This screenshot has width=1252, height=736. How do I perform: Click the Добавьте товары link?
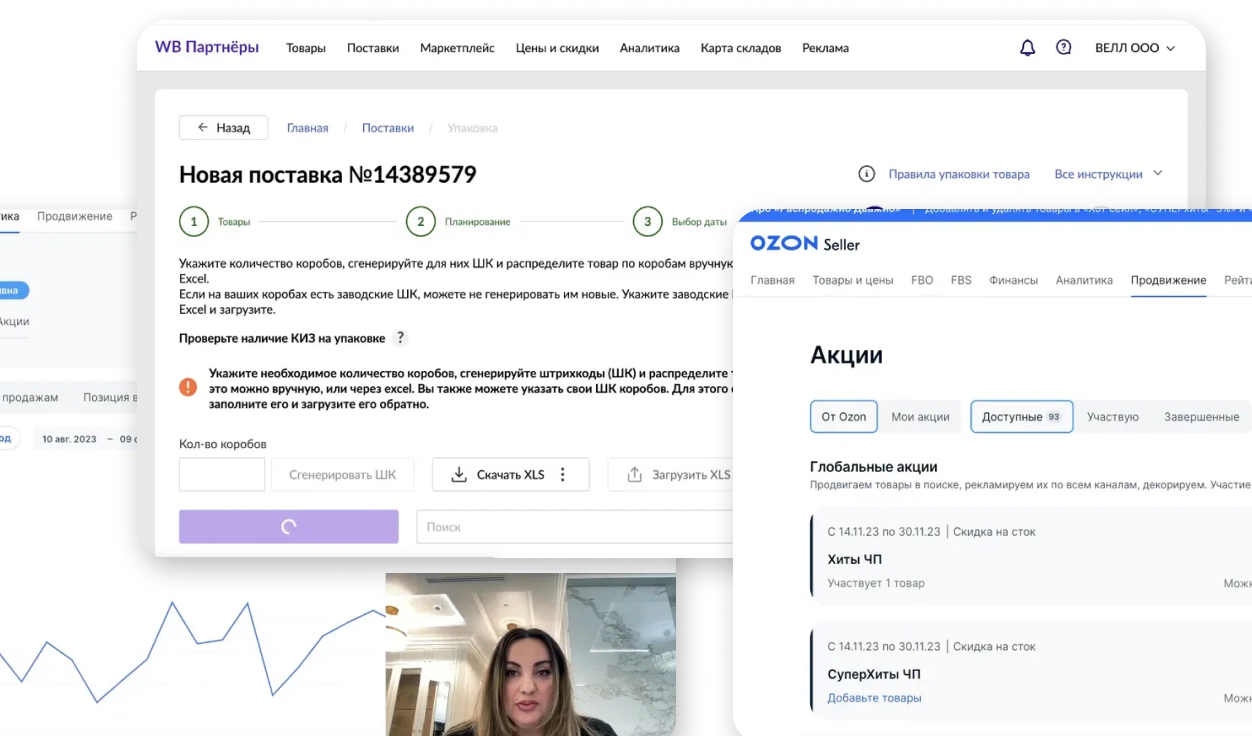point(874,698)
